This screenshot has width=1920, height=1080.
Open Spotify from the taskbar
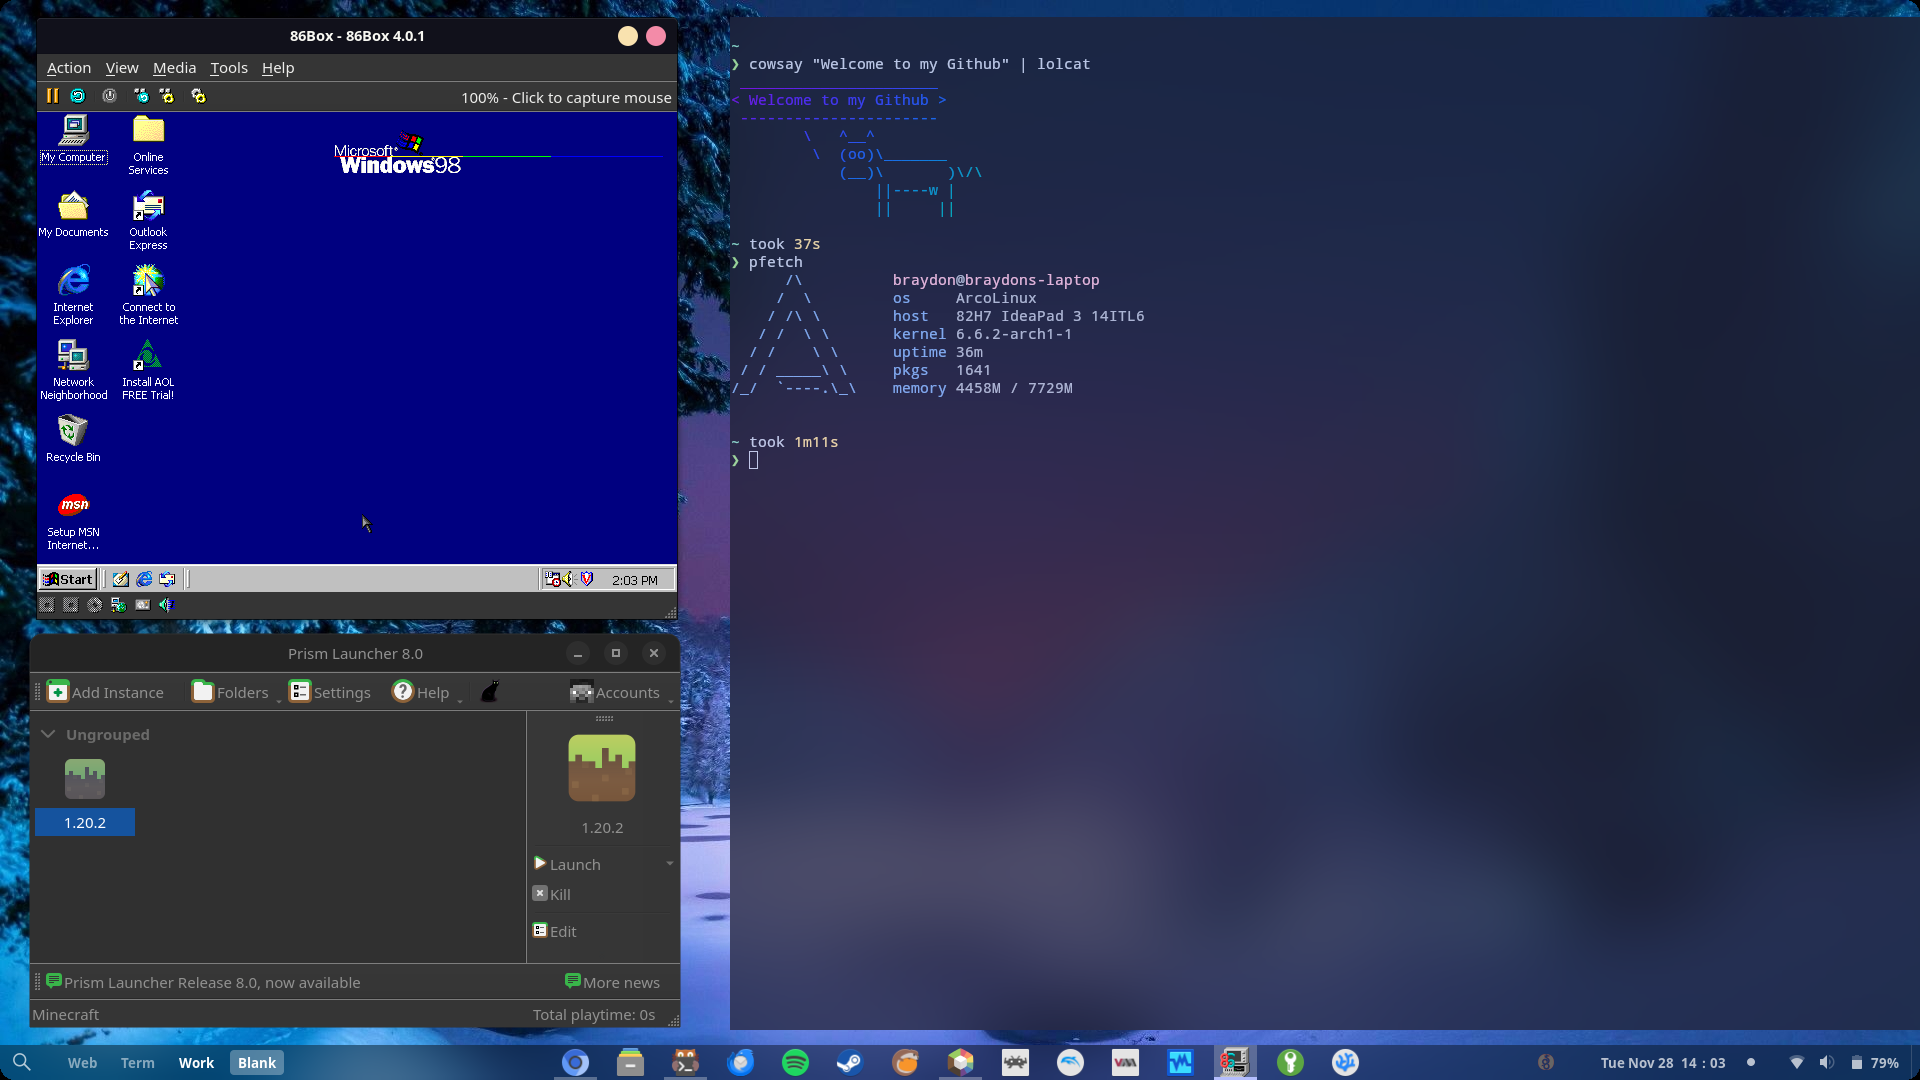(795, 1062)
